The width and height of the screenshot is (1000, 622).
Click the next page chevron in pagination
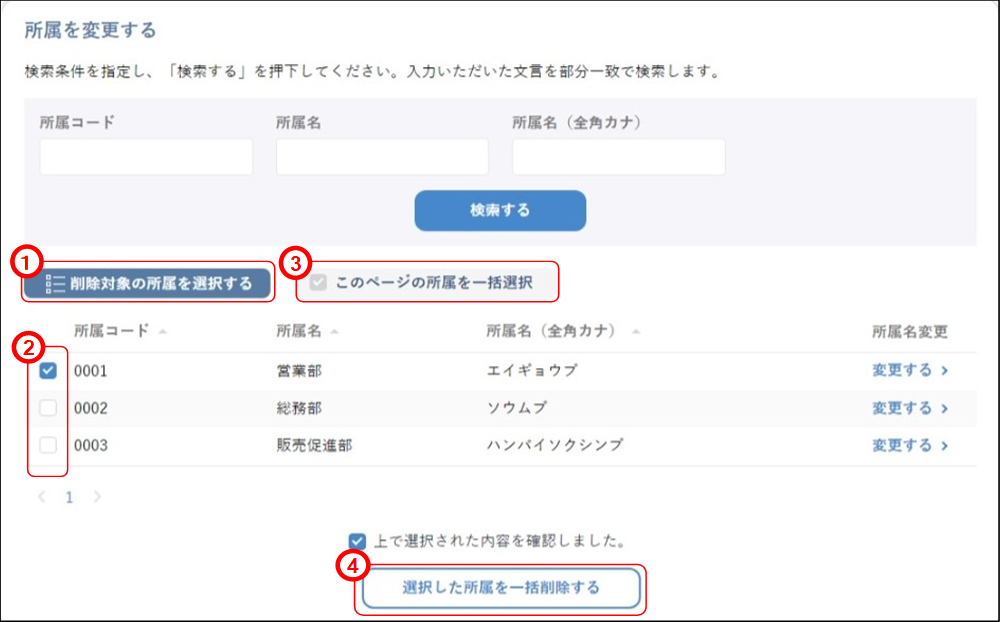97,497
